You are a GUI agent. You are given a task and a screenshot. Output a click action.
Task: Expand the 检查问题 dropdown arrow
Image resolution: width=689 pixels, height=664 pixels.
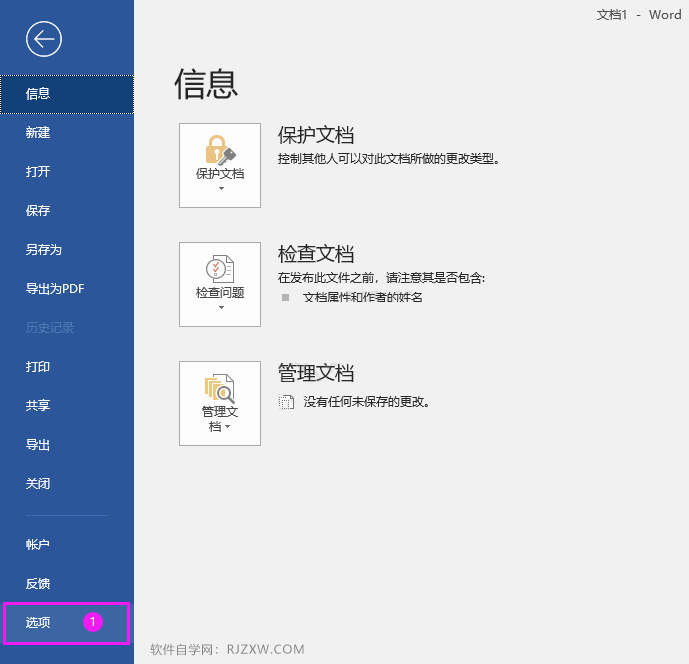(221, 308)
